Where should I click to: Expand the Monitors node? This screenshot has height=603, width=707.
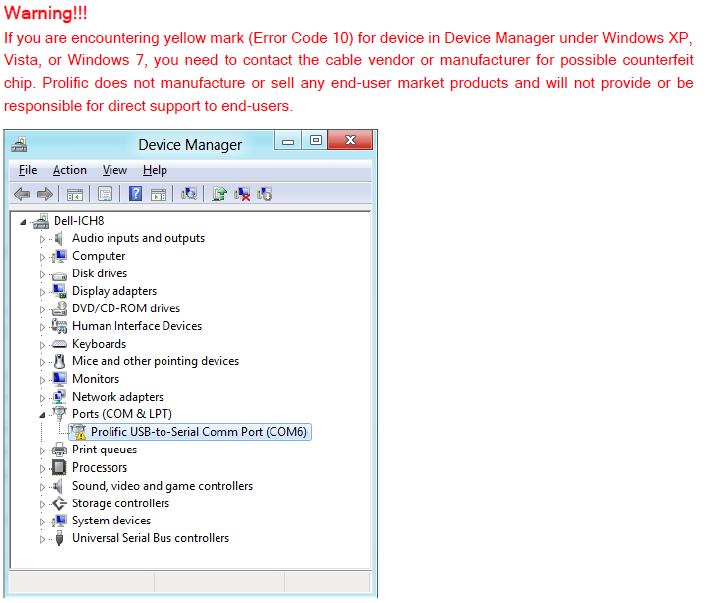pos(42,380)
